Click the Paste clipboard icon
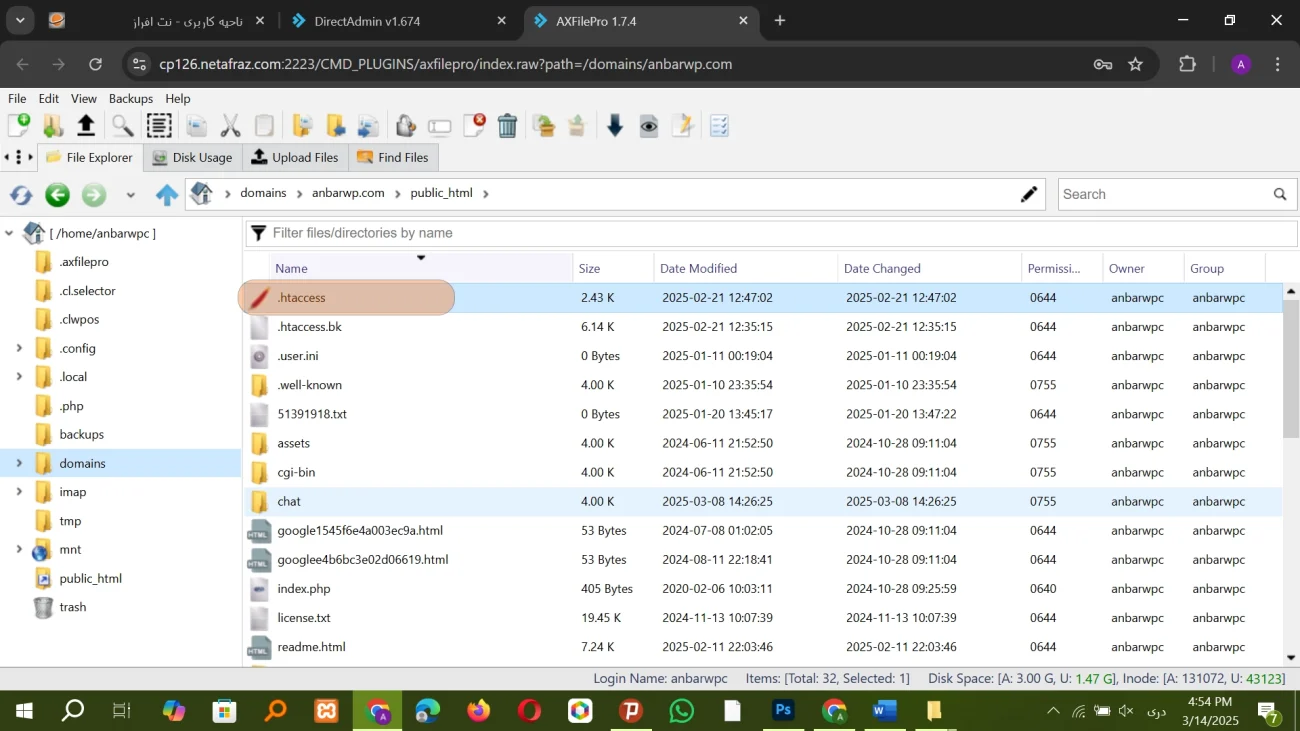 click(263, 125)
